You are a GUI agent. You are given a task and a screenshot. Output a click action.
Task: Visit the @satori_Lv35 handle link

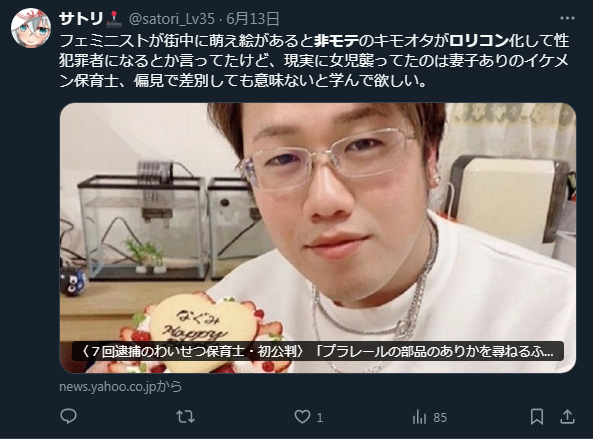click(172, 19)
